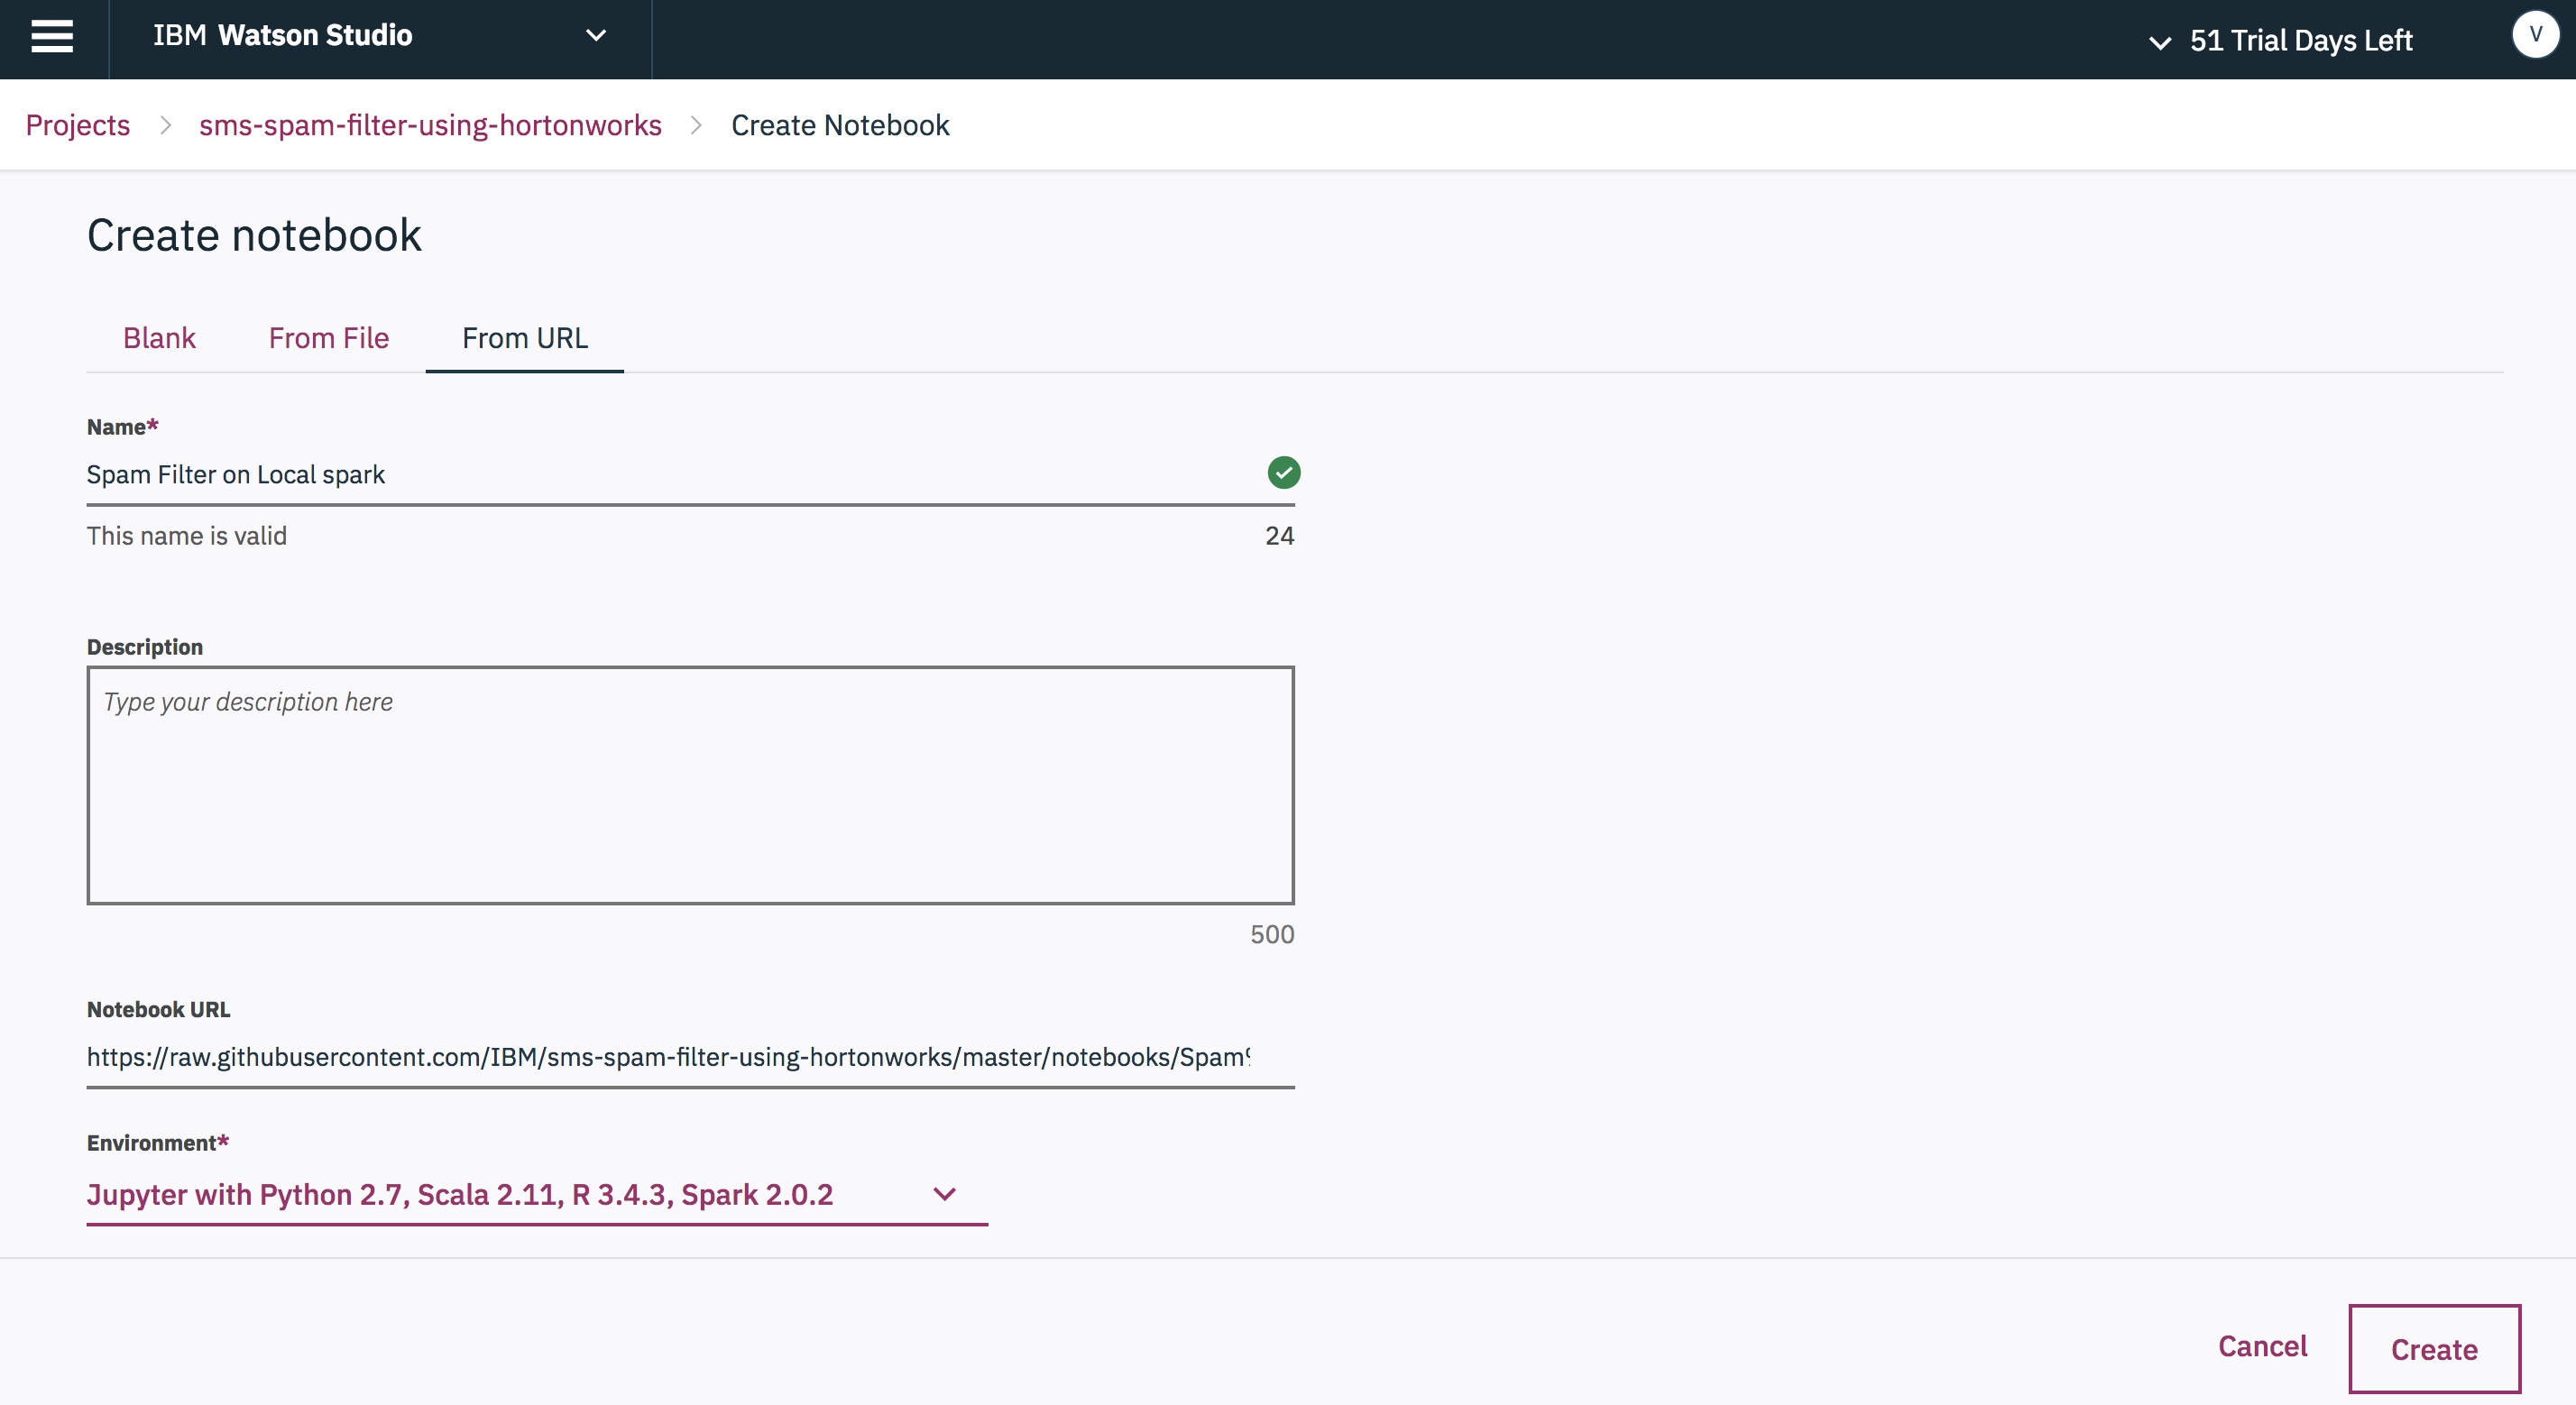Click the Notebook URL input field
The width and height of the screenshot is (2576, 1405).
click(668, 1057)
